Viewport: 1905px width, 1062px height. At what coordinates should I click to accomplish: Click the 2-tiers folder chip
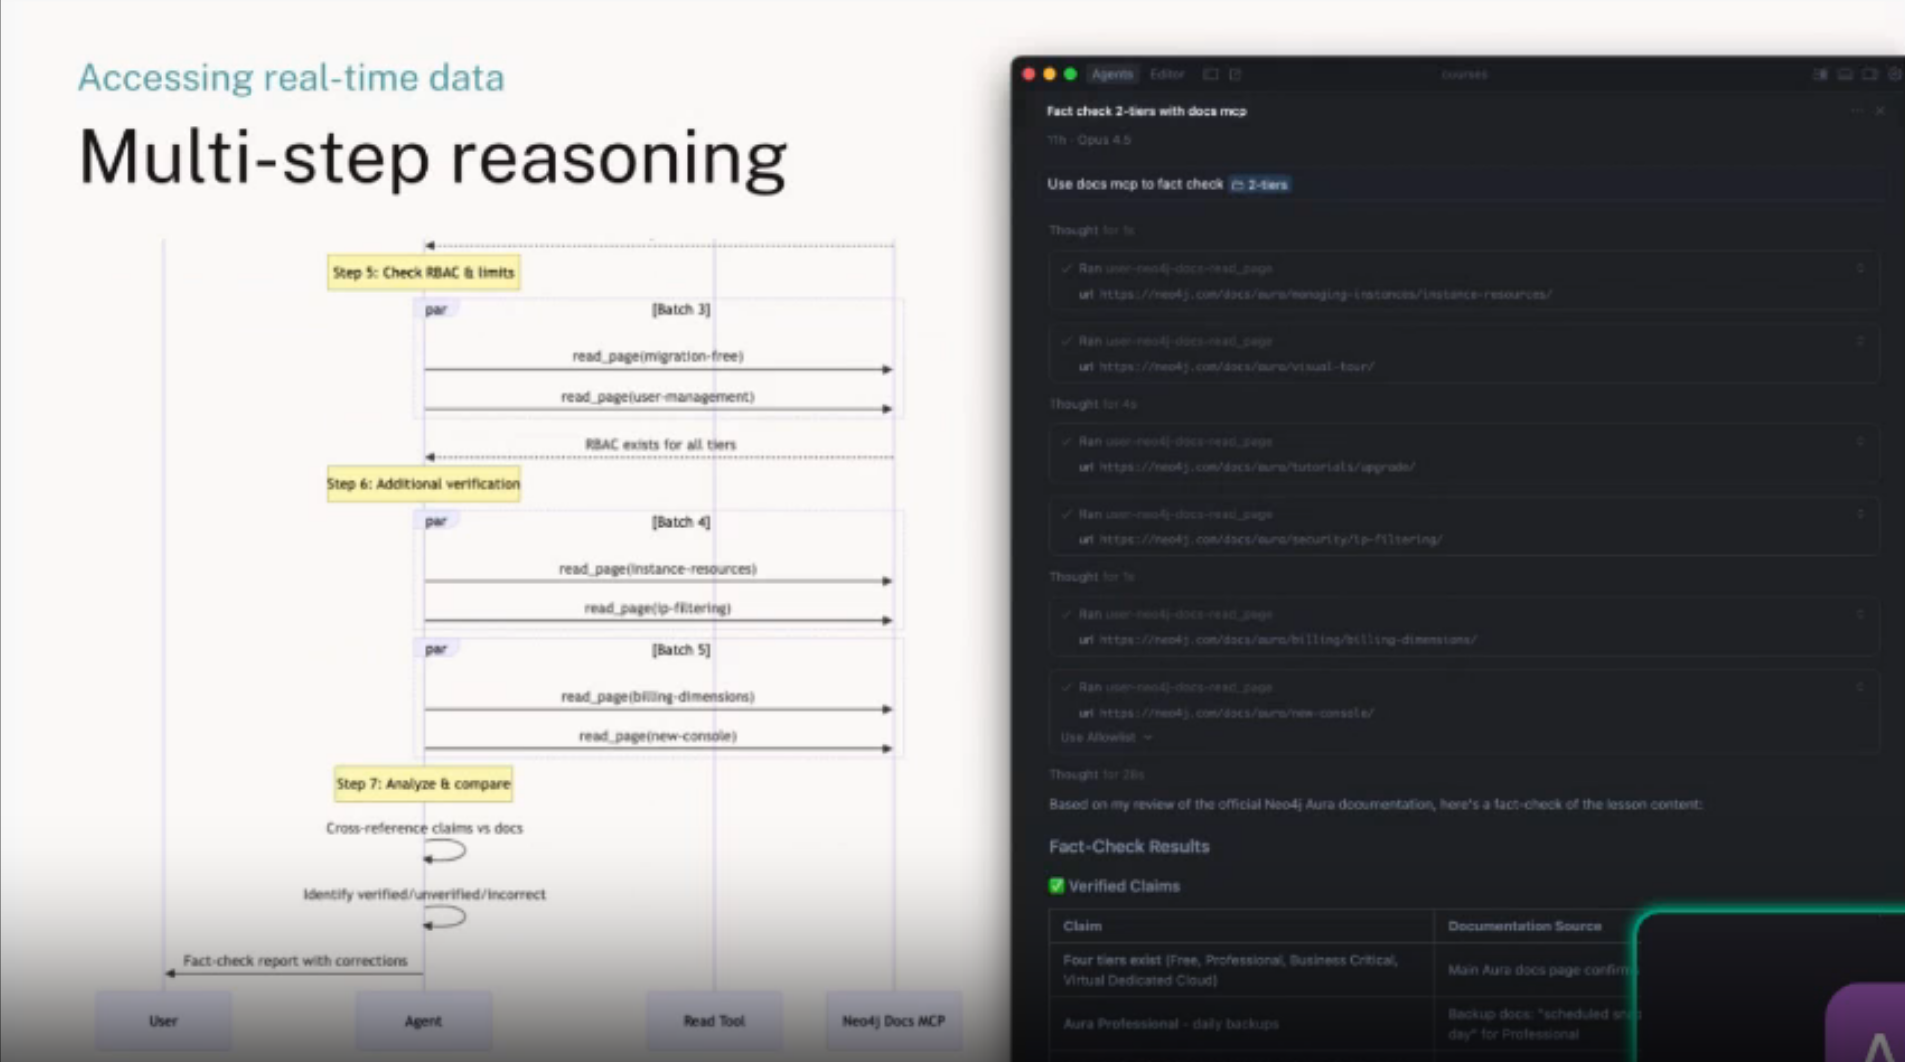click(x=1260, y=184)
